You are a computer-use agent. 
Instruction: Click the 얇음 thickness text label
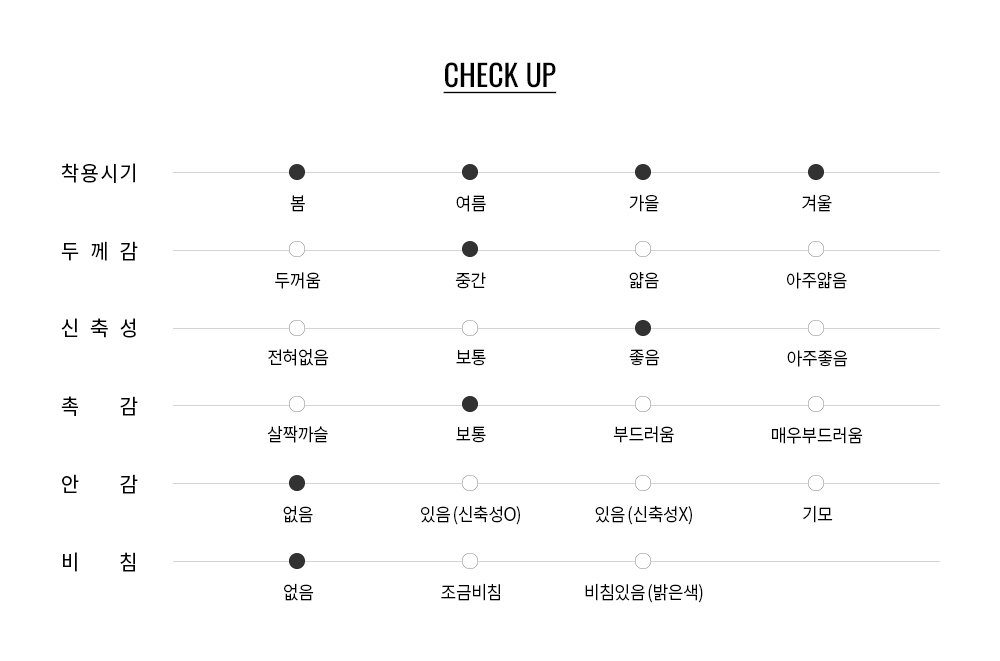(x=643, y=281)
